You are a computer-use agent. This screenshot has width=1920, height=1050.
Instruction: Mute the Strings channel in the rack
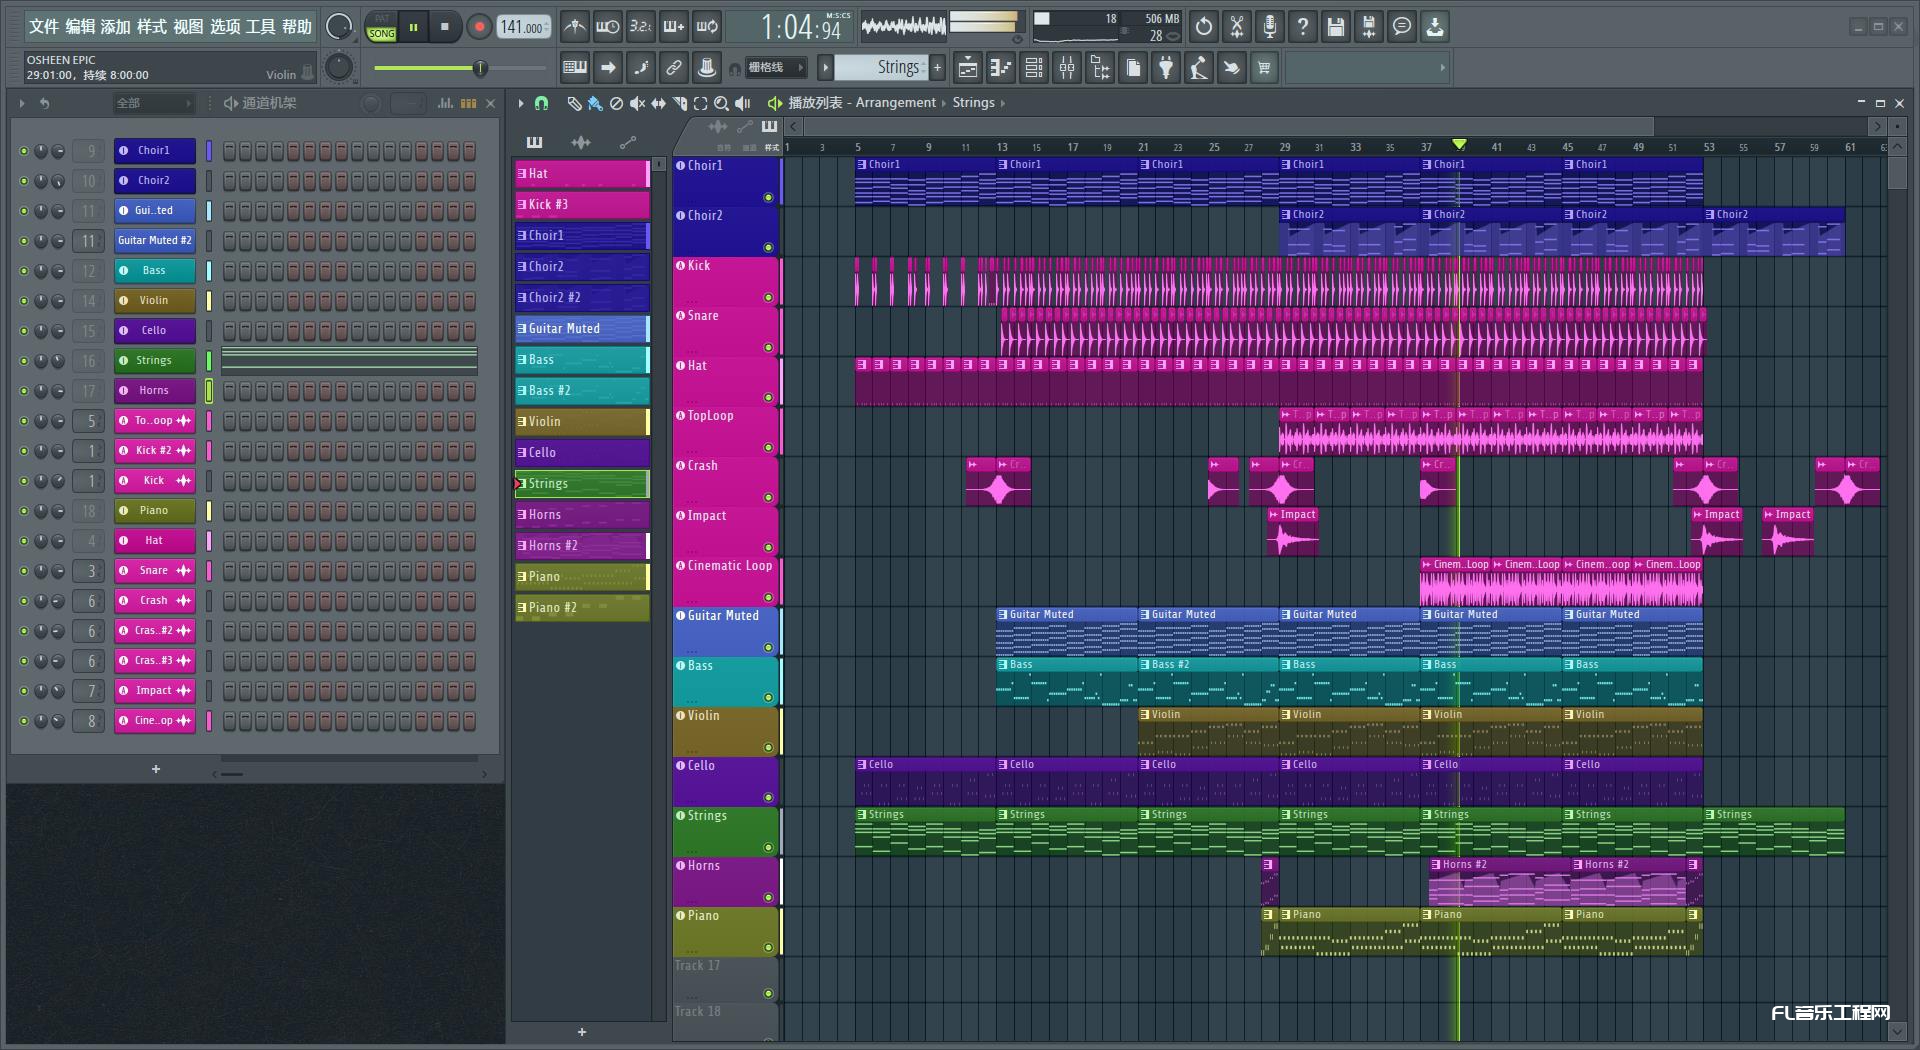(24, 361)
